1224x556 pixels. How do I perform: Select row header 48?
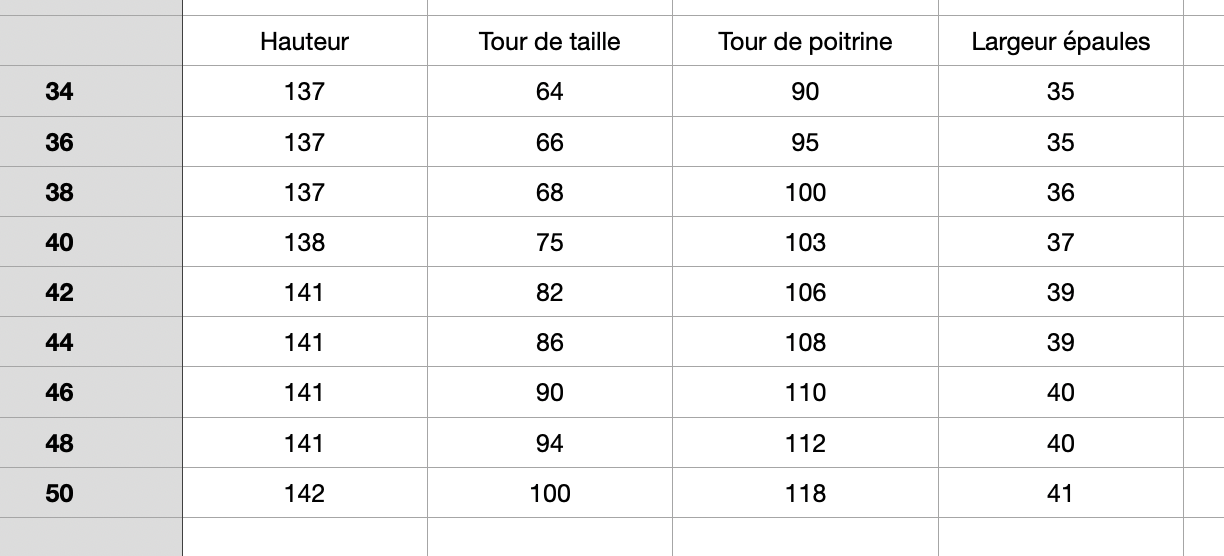coord(91,442)
